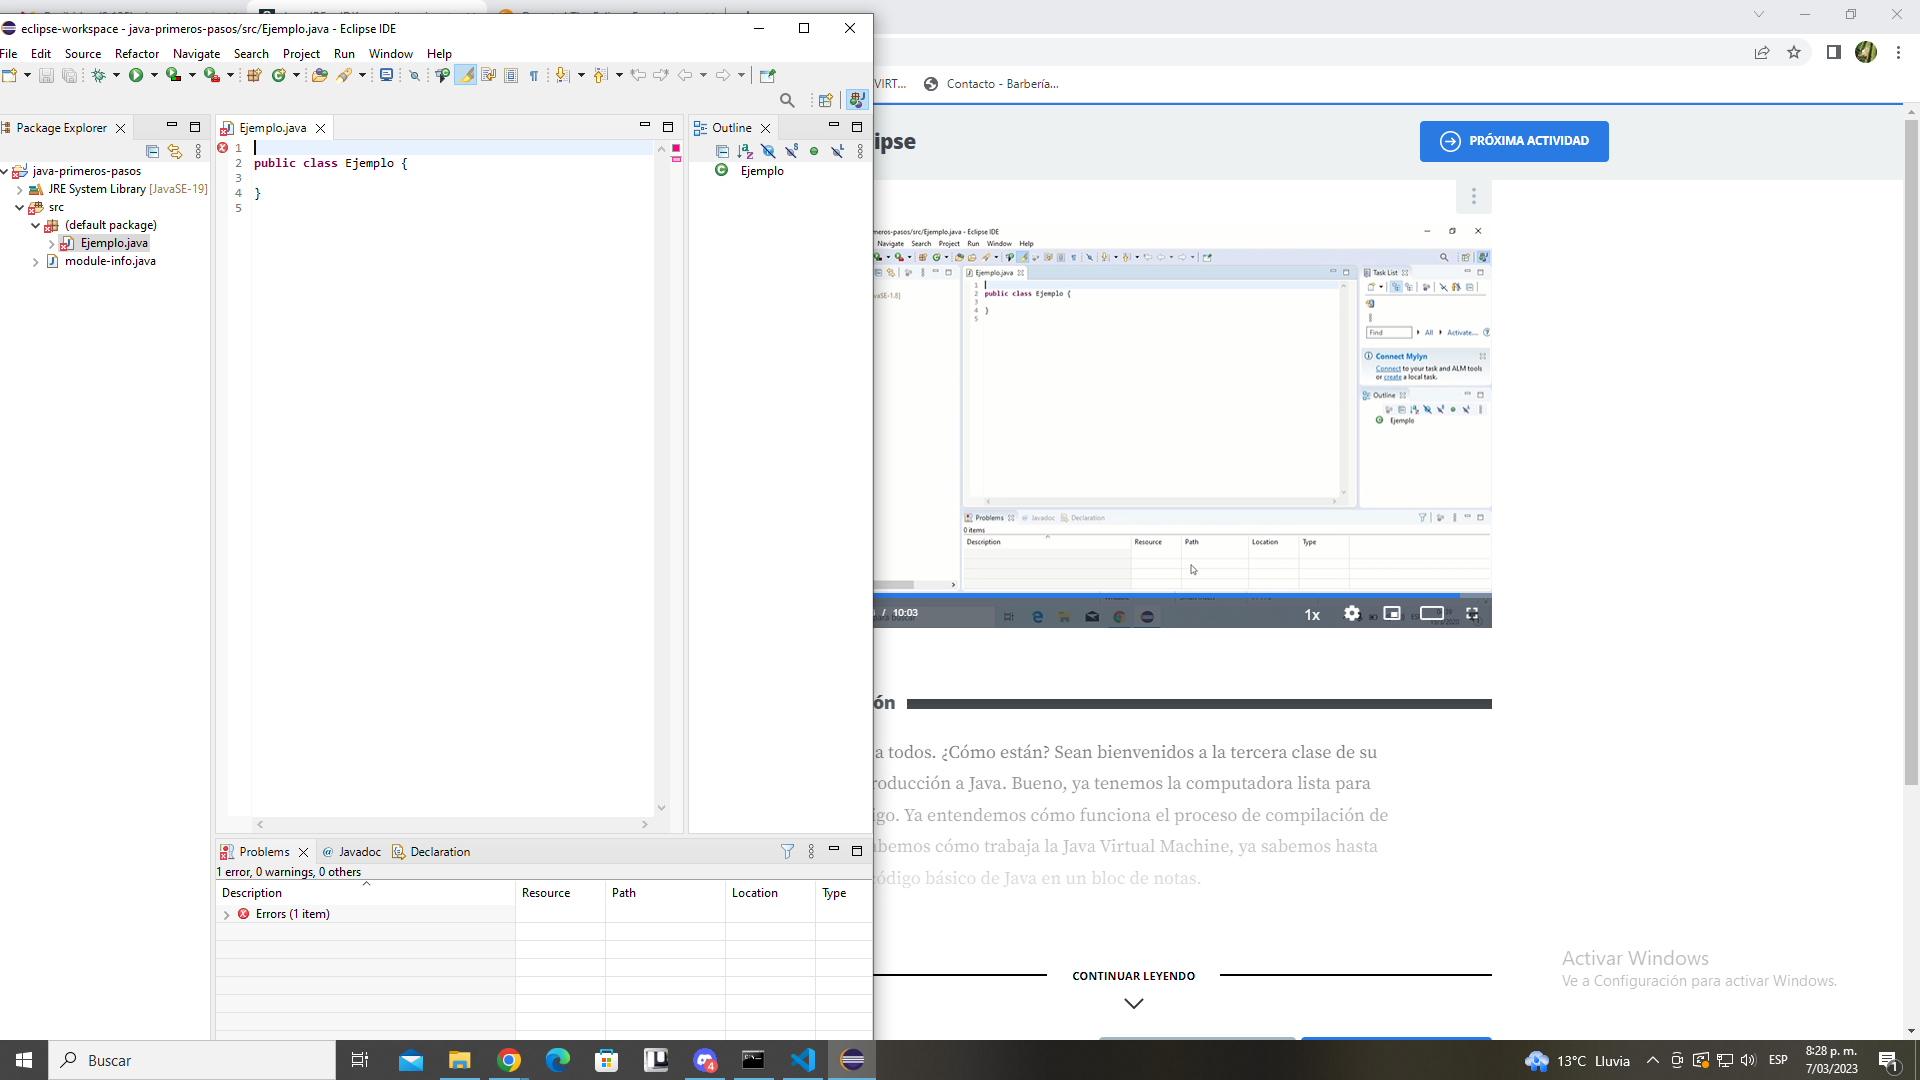
Task: Open the Contacto - Barbería bookmark
Action: pos(991,84)
